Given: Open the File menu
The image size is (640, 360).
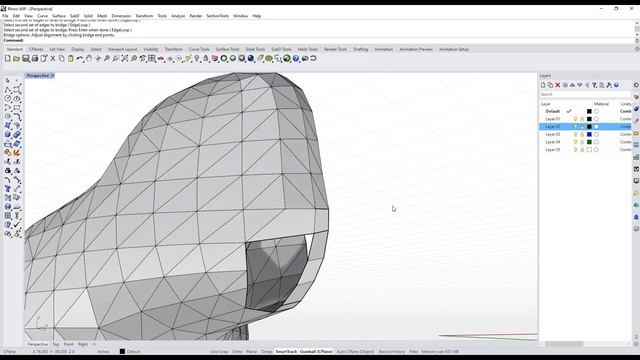Looking at the screenshot, I should tap(5, 16).
